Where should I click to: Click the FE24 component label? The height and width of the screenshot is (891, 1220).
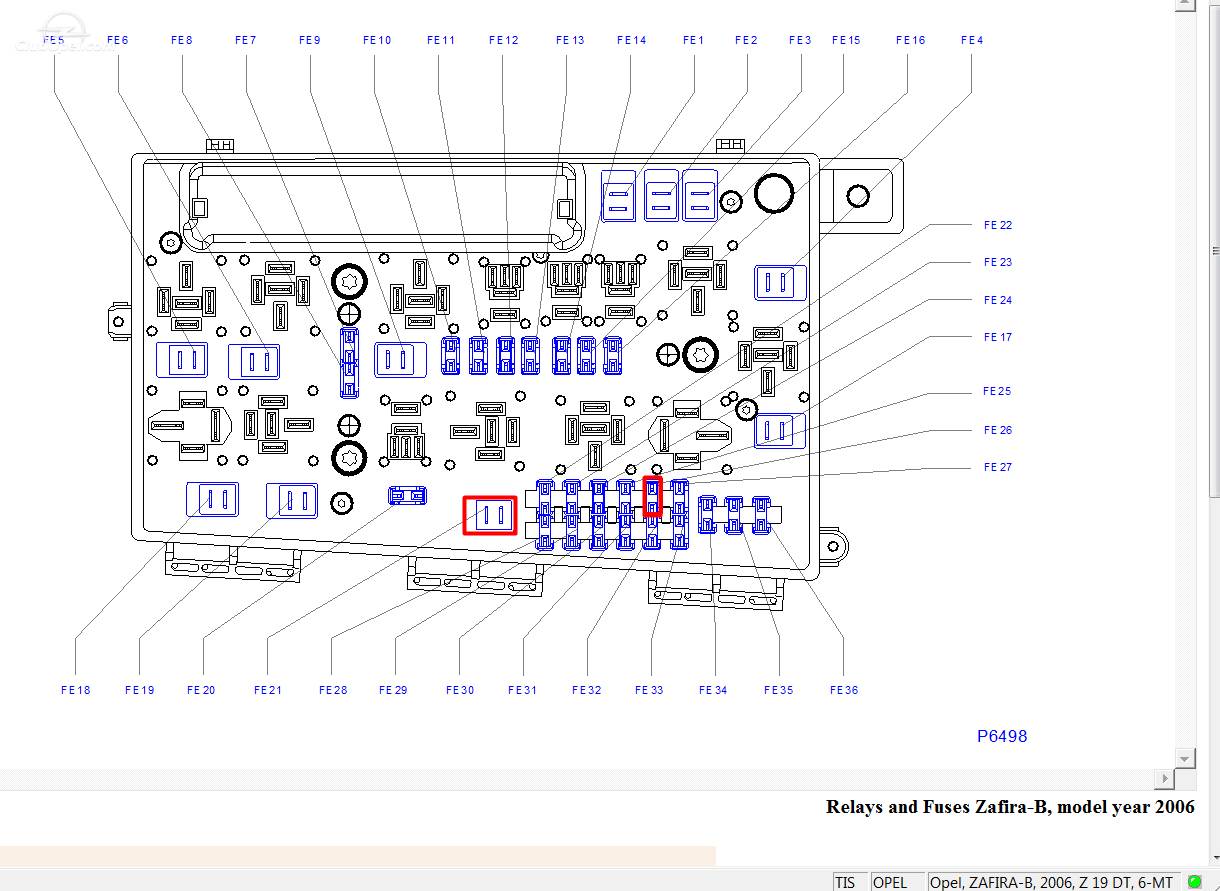pyautogui.click(x=998, y=300)
